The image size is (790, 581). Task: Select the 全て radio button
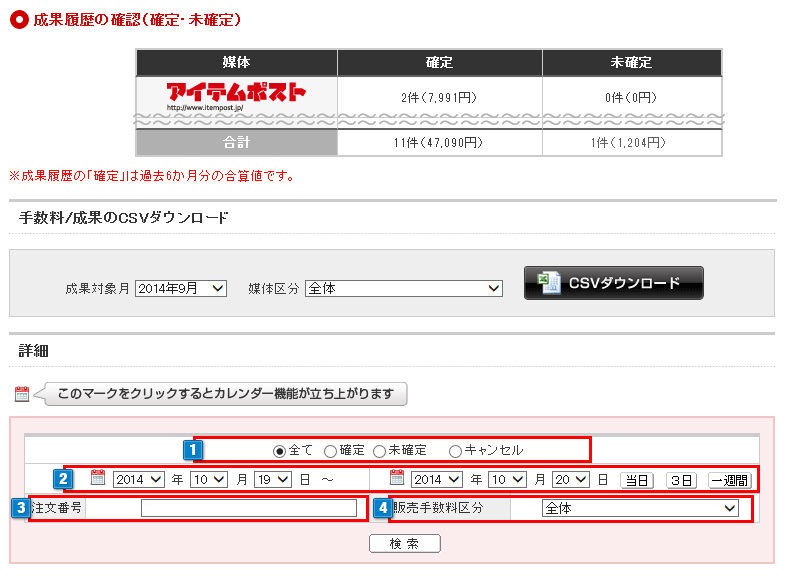pyautogui.click(x=279, y=451)
